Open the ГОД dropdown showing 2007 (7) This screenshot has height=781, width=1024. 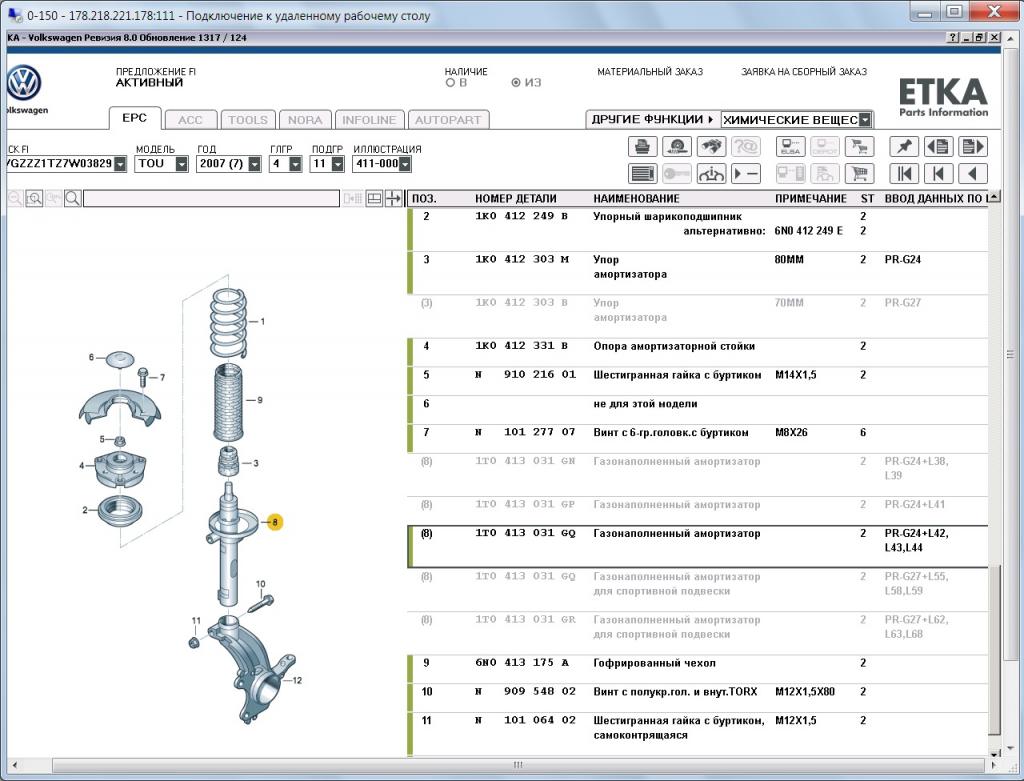point(255,164)
